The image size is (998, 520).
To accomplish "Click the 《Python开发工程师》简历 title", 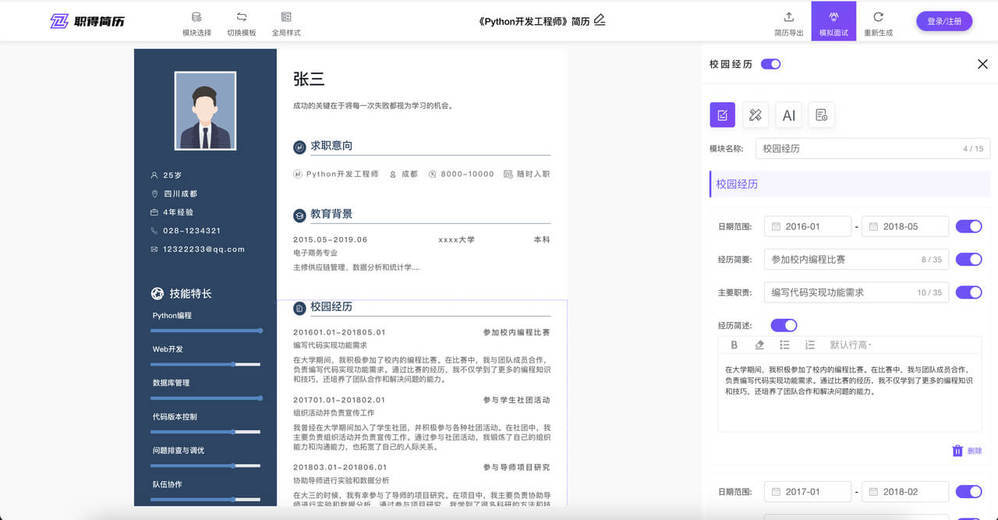I will click(x=534, y=21).
